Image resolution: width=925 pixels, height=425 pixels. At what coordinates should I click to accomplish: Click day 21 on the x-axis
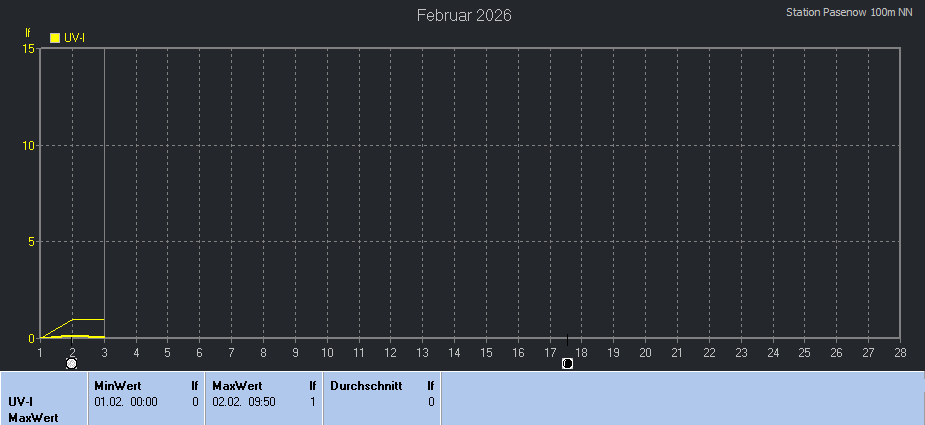click(x=677, y=352)
